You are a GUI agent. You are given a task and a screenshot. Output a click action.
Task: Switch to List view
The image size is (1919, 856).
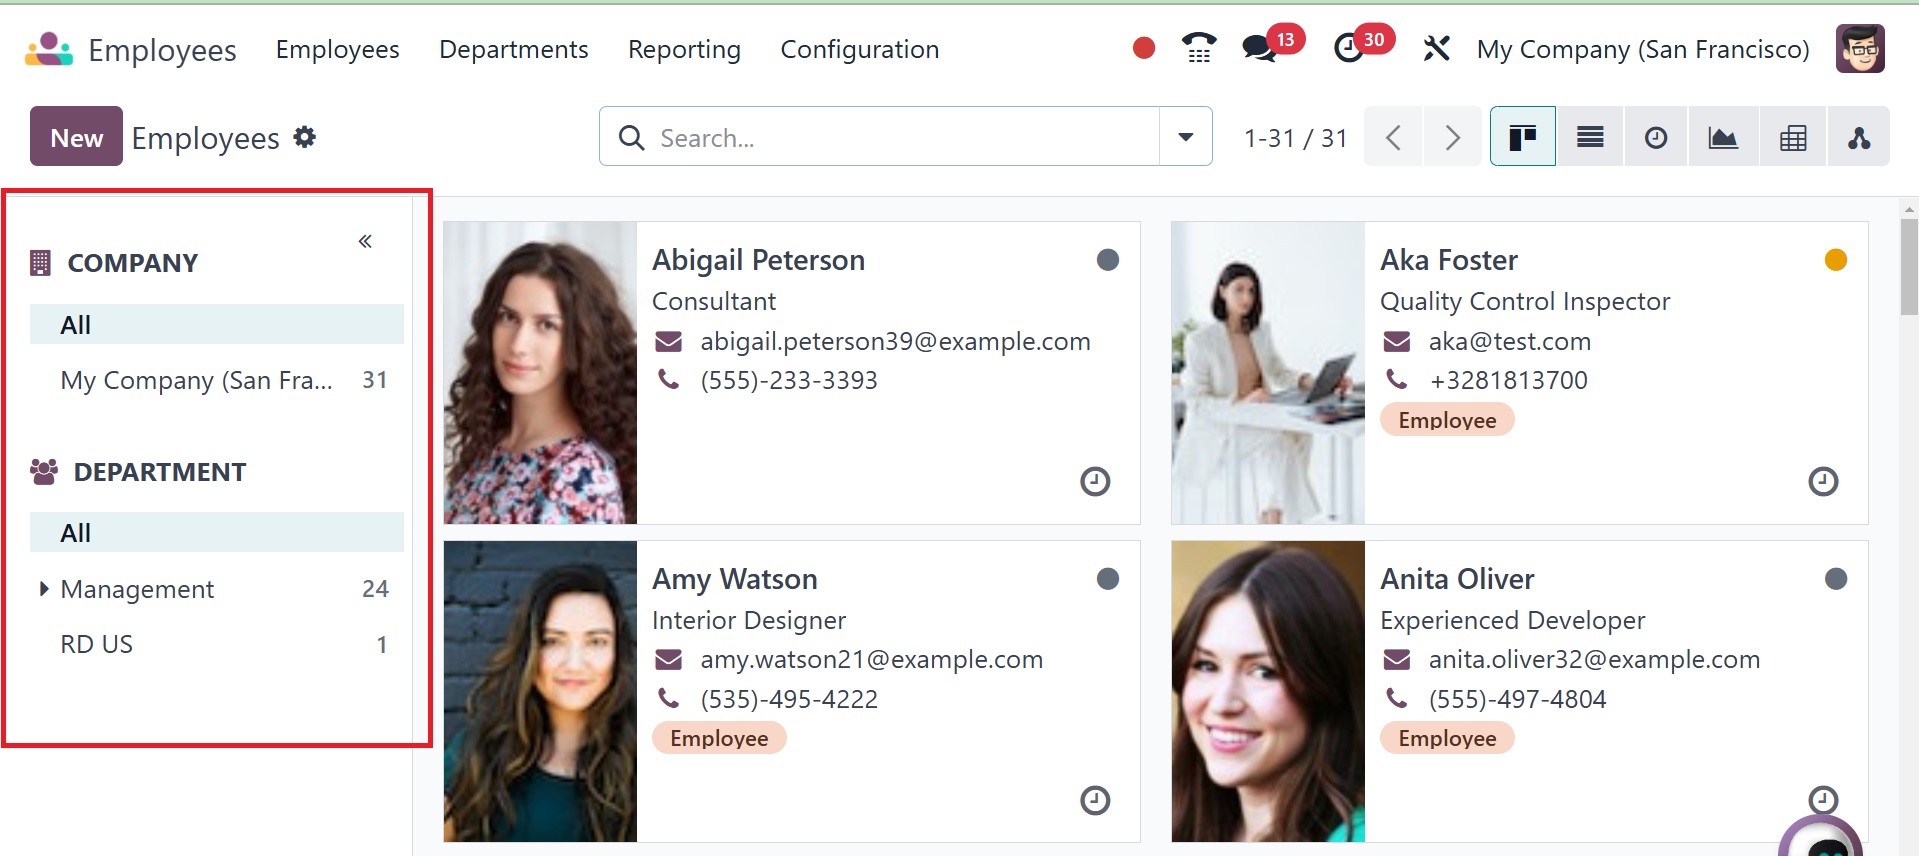[x=1590, y=137]
